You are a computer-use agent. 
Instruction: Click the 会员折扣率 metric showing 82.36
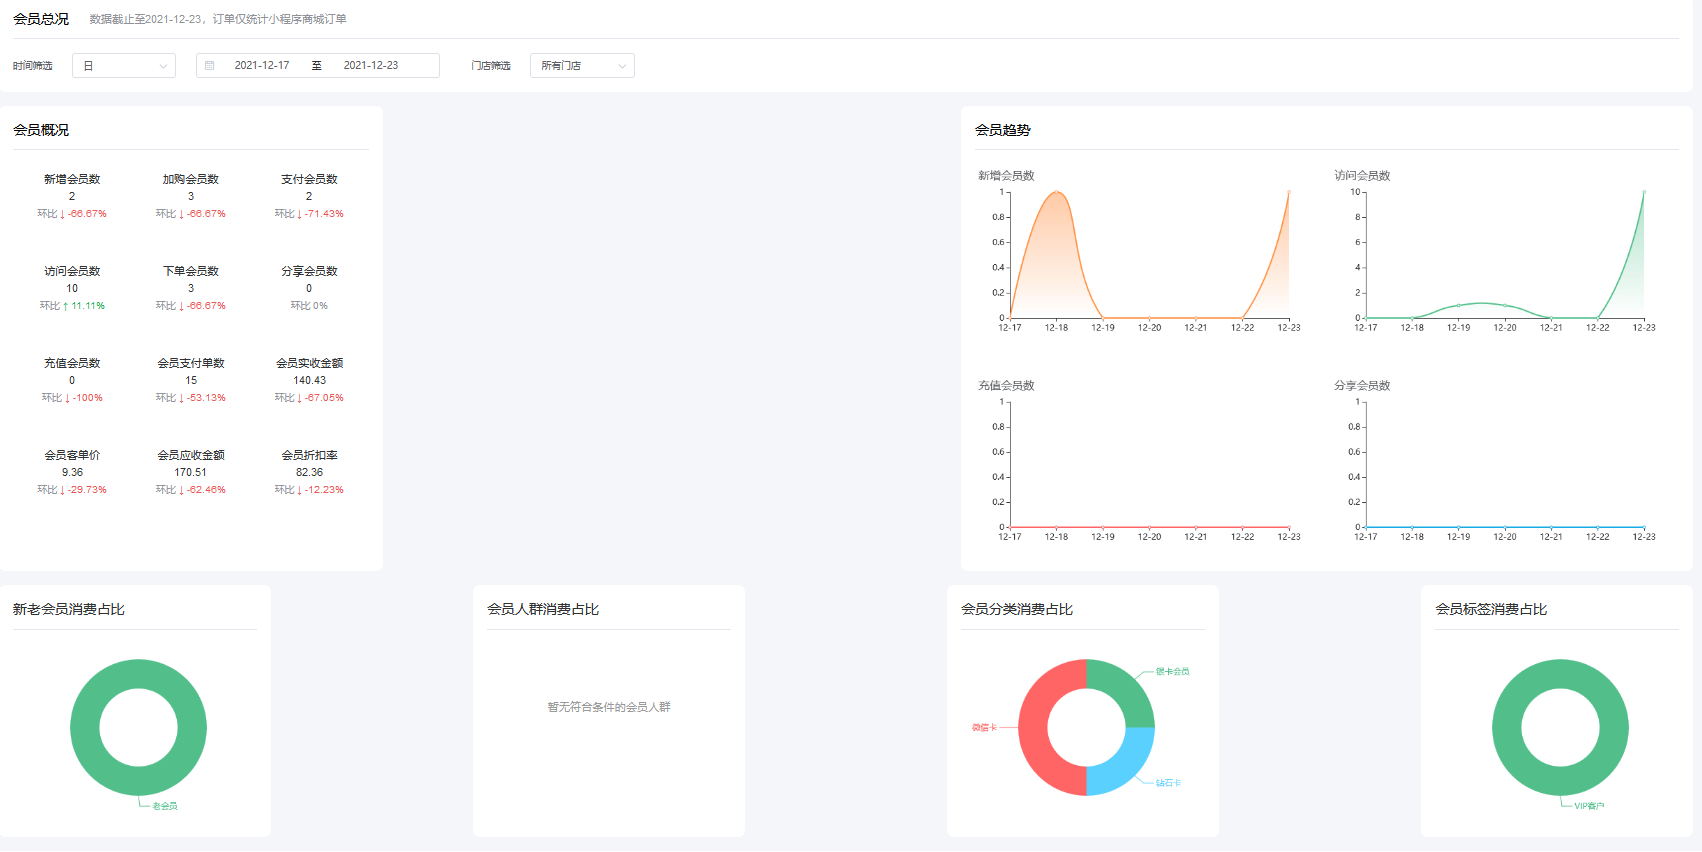click(309, 471)
